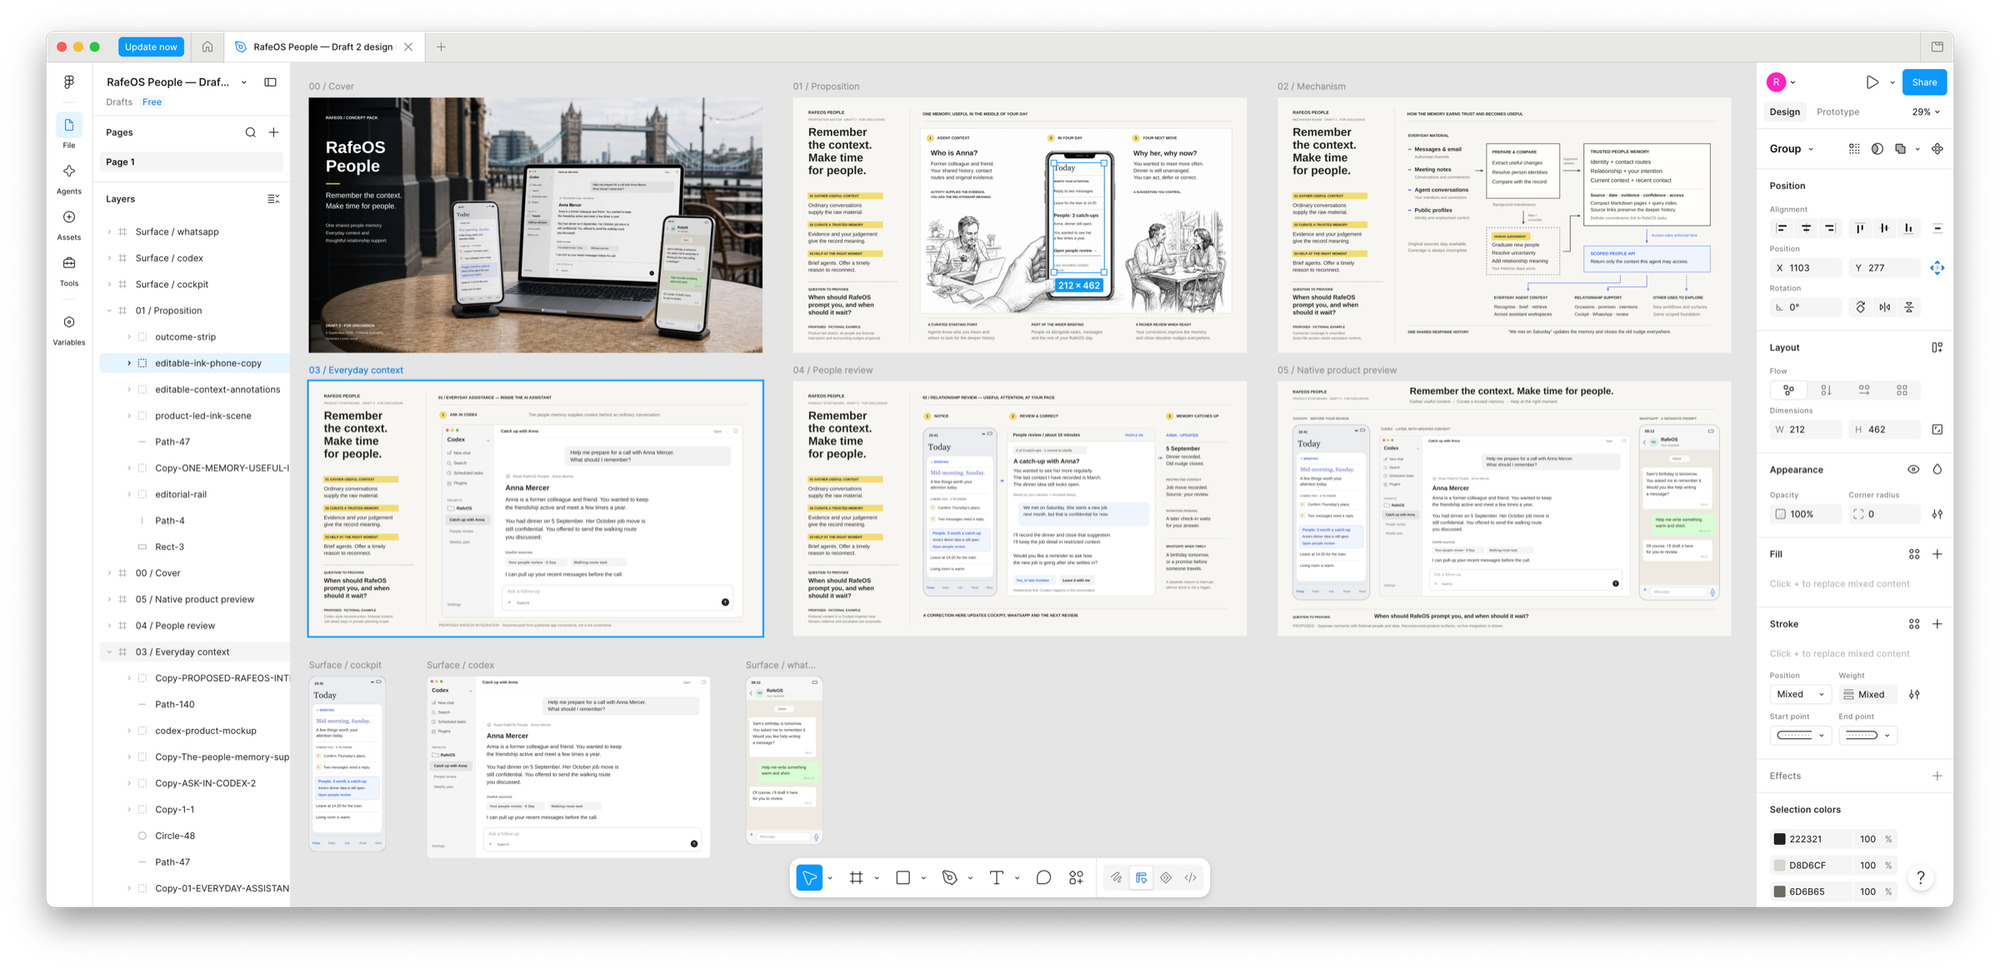Select the Text tool

tap(997, 877)
